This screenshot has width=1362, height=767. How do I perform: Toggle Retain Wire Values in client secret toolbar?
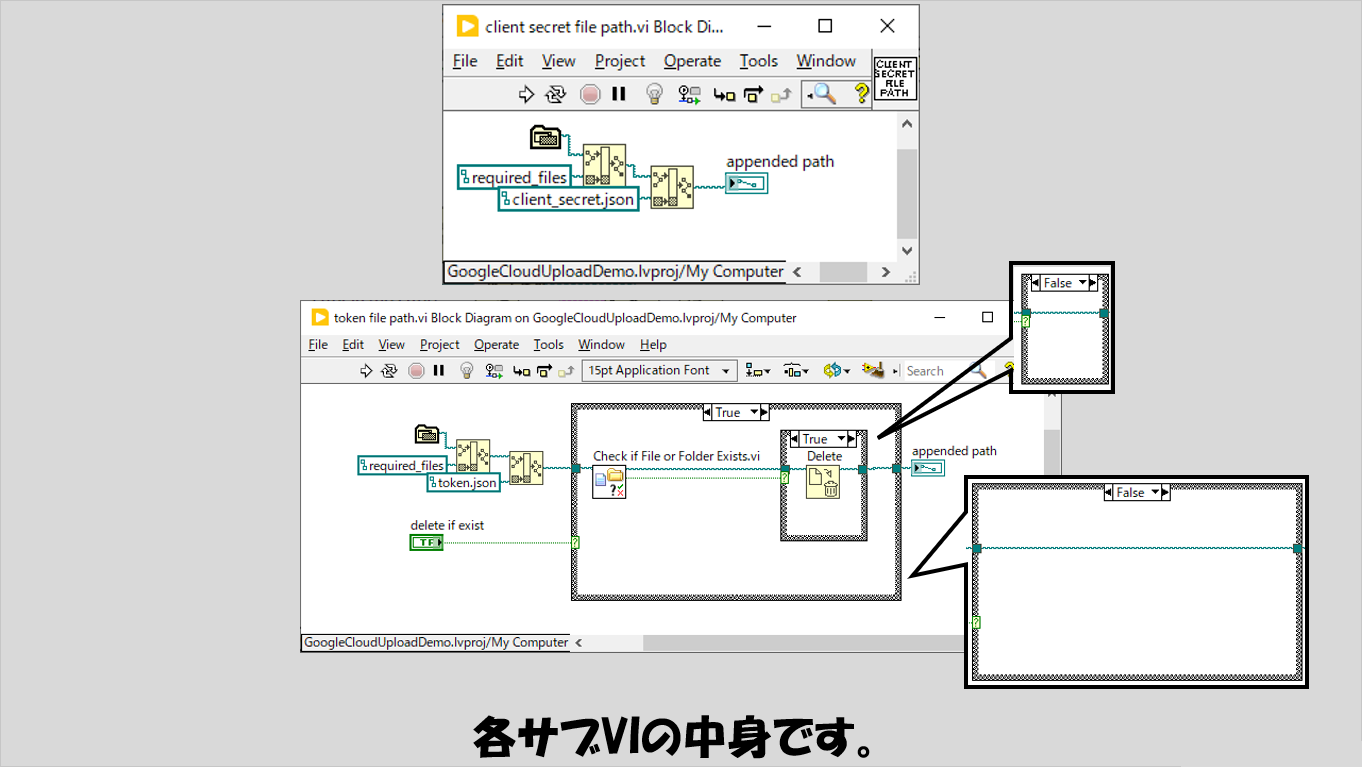click(689, 94)
